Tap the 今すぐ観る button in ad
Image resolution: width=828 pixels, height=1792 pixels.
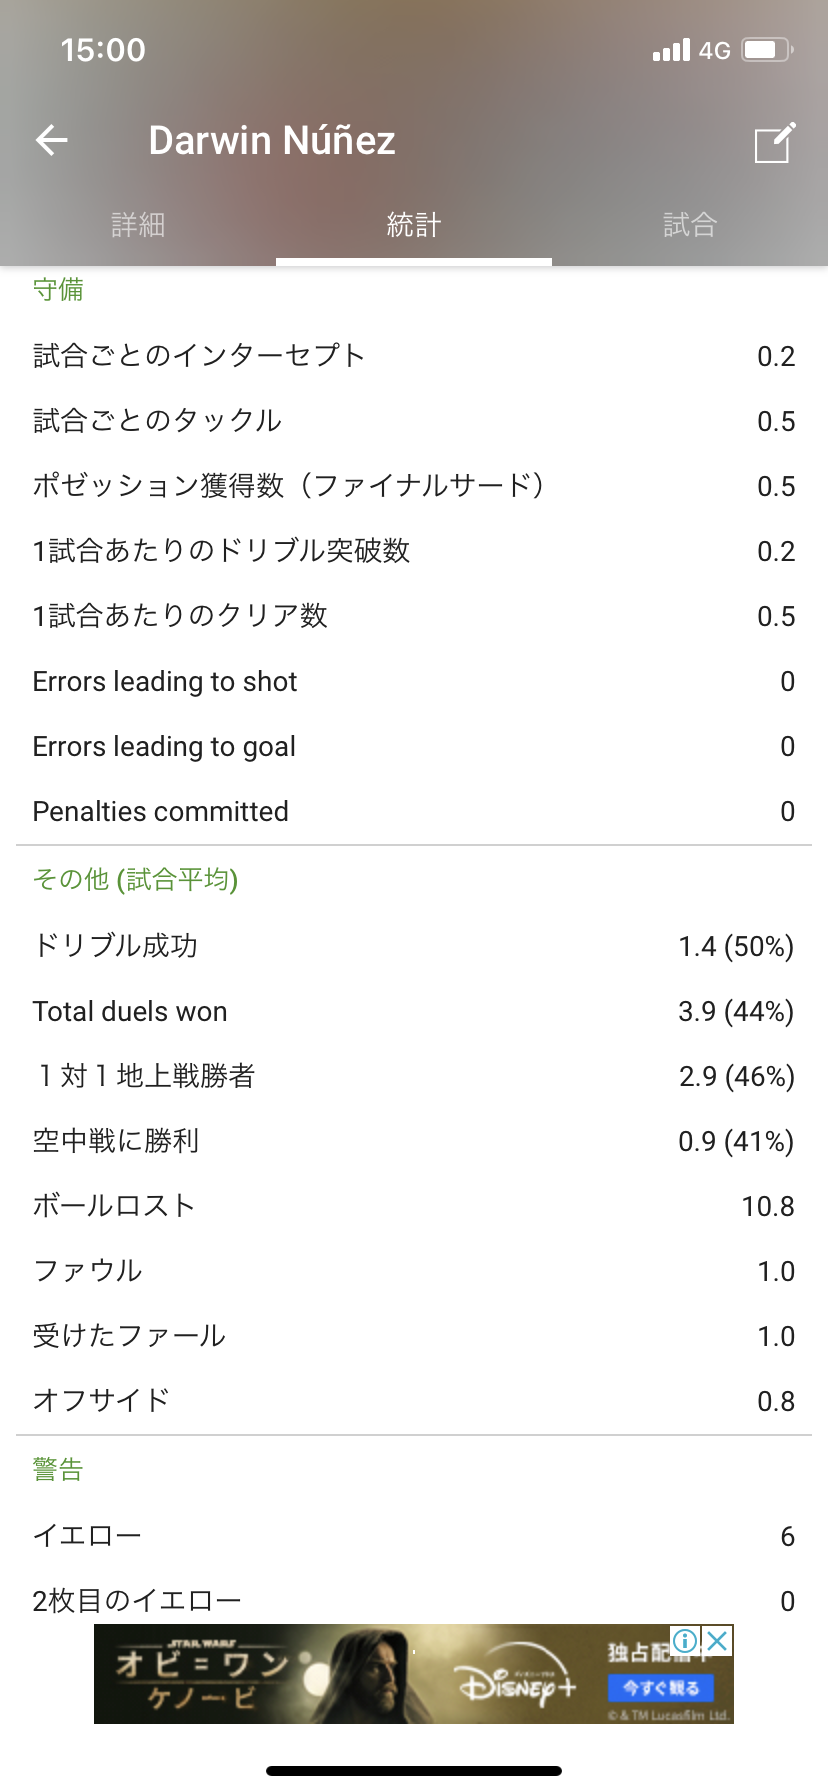(661, 1688)
